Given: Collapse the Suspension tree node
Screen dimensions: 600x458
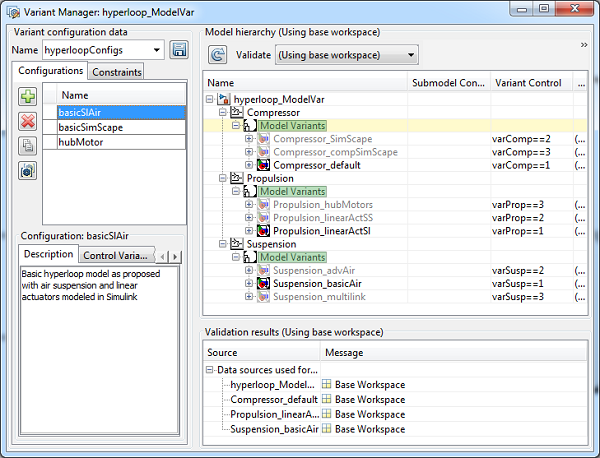Looking at the screenshot, I should (222, 243).
